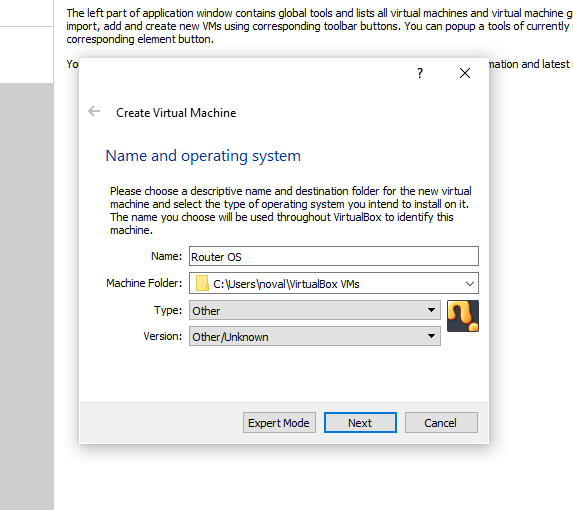Click the 'Version:' label
Screen dimensions: 573x510
[x=163, y=336]
